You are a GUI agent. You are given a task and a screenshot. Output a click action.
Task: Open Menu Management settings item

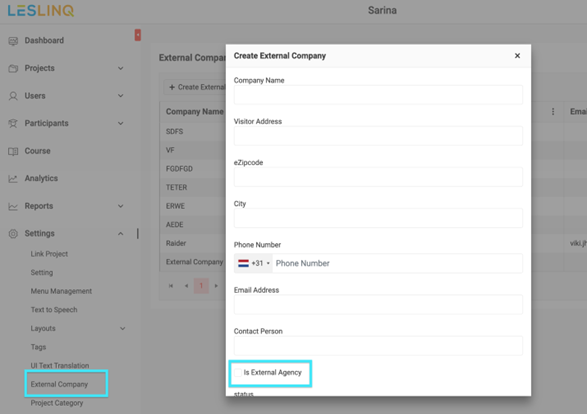click(61, 291)
